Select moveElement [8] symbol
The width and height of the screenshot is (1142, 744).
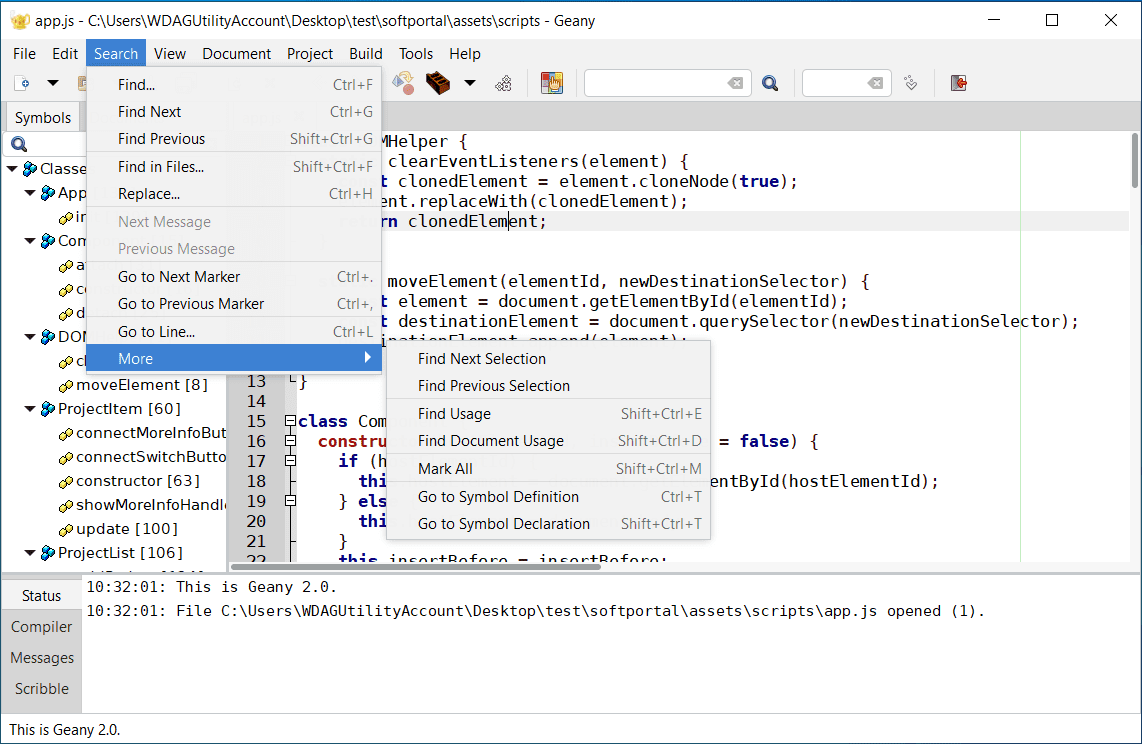142,385
